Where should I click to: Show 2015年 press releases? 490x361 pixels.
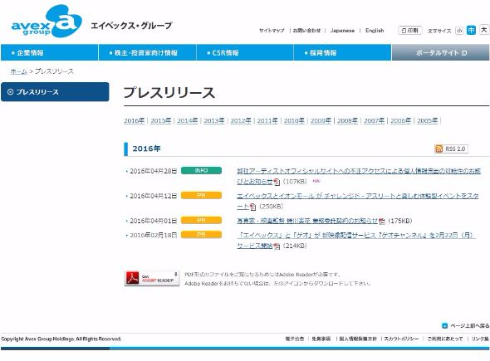(x=161, y=121)
